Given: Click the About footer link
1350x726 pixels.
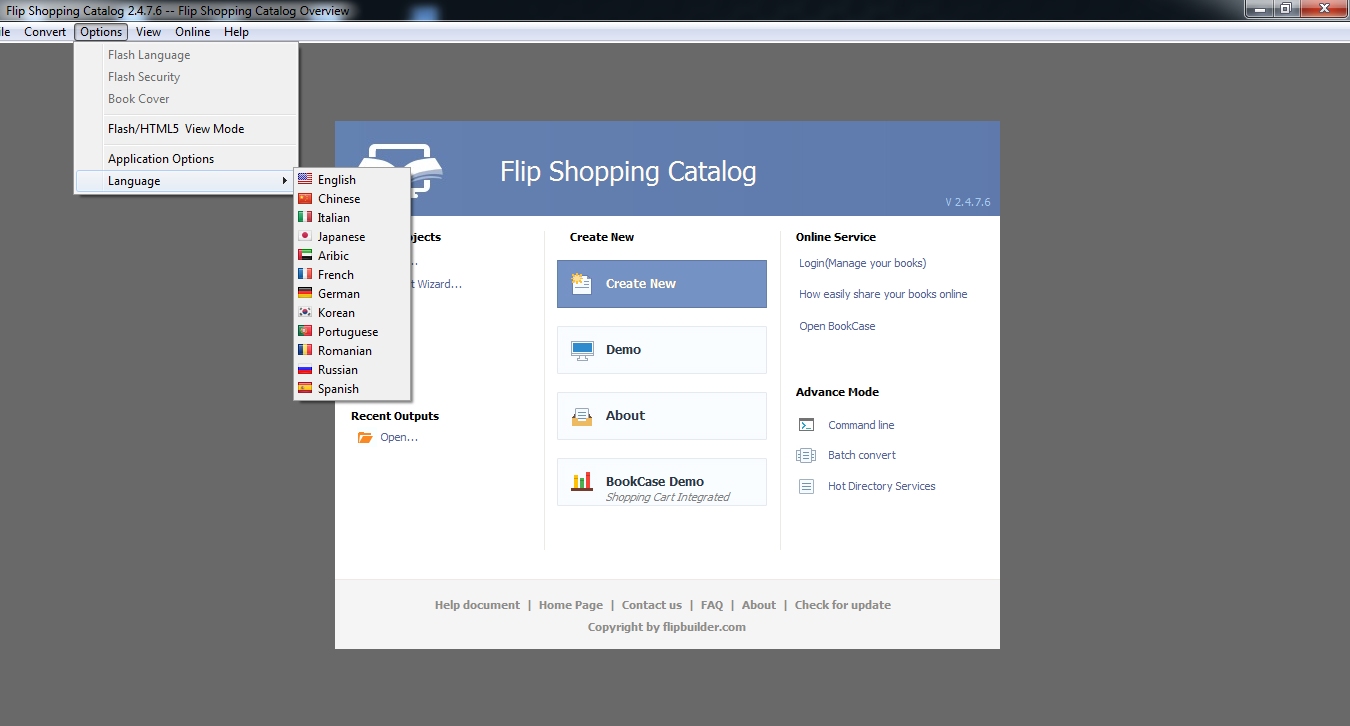Looking at the screenshot, I should [759, 605].
